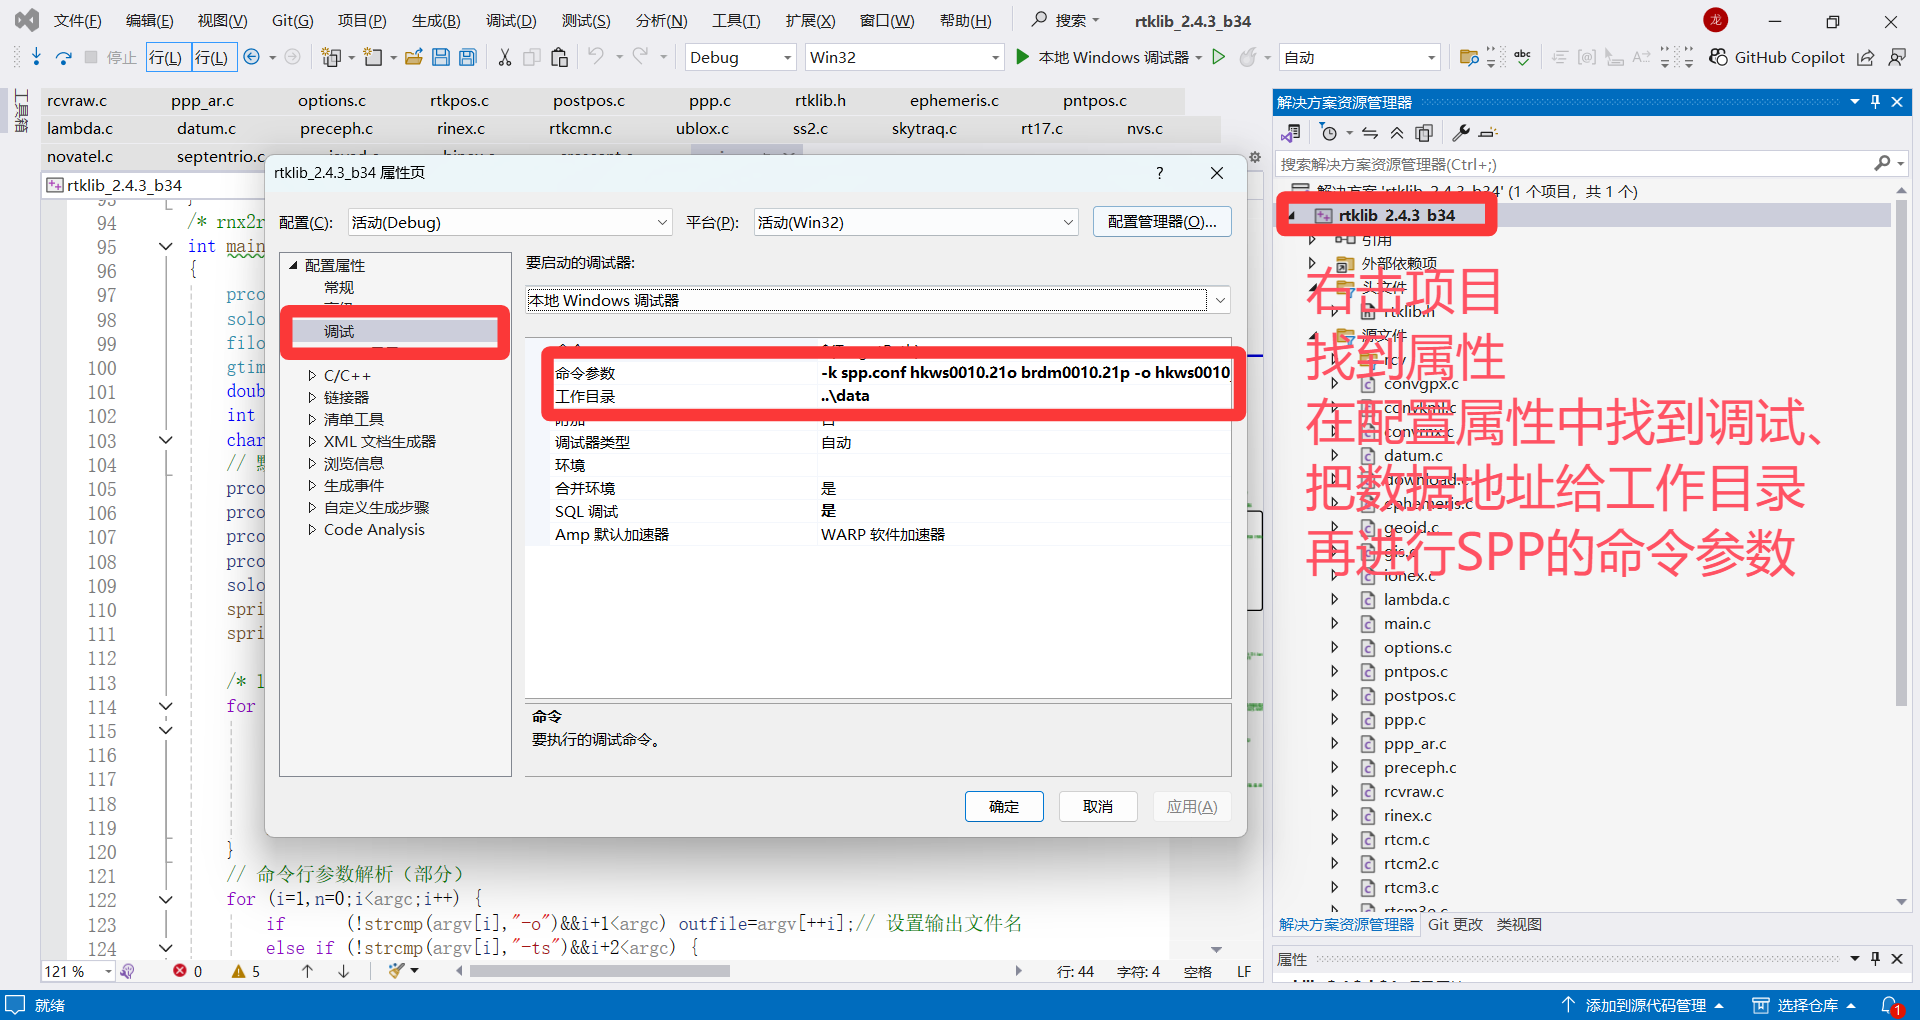
Task: Click the 确定 button
Action: click(1003, 806)
